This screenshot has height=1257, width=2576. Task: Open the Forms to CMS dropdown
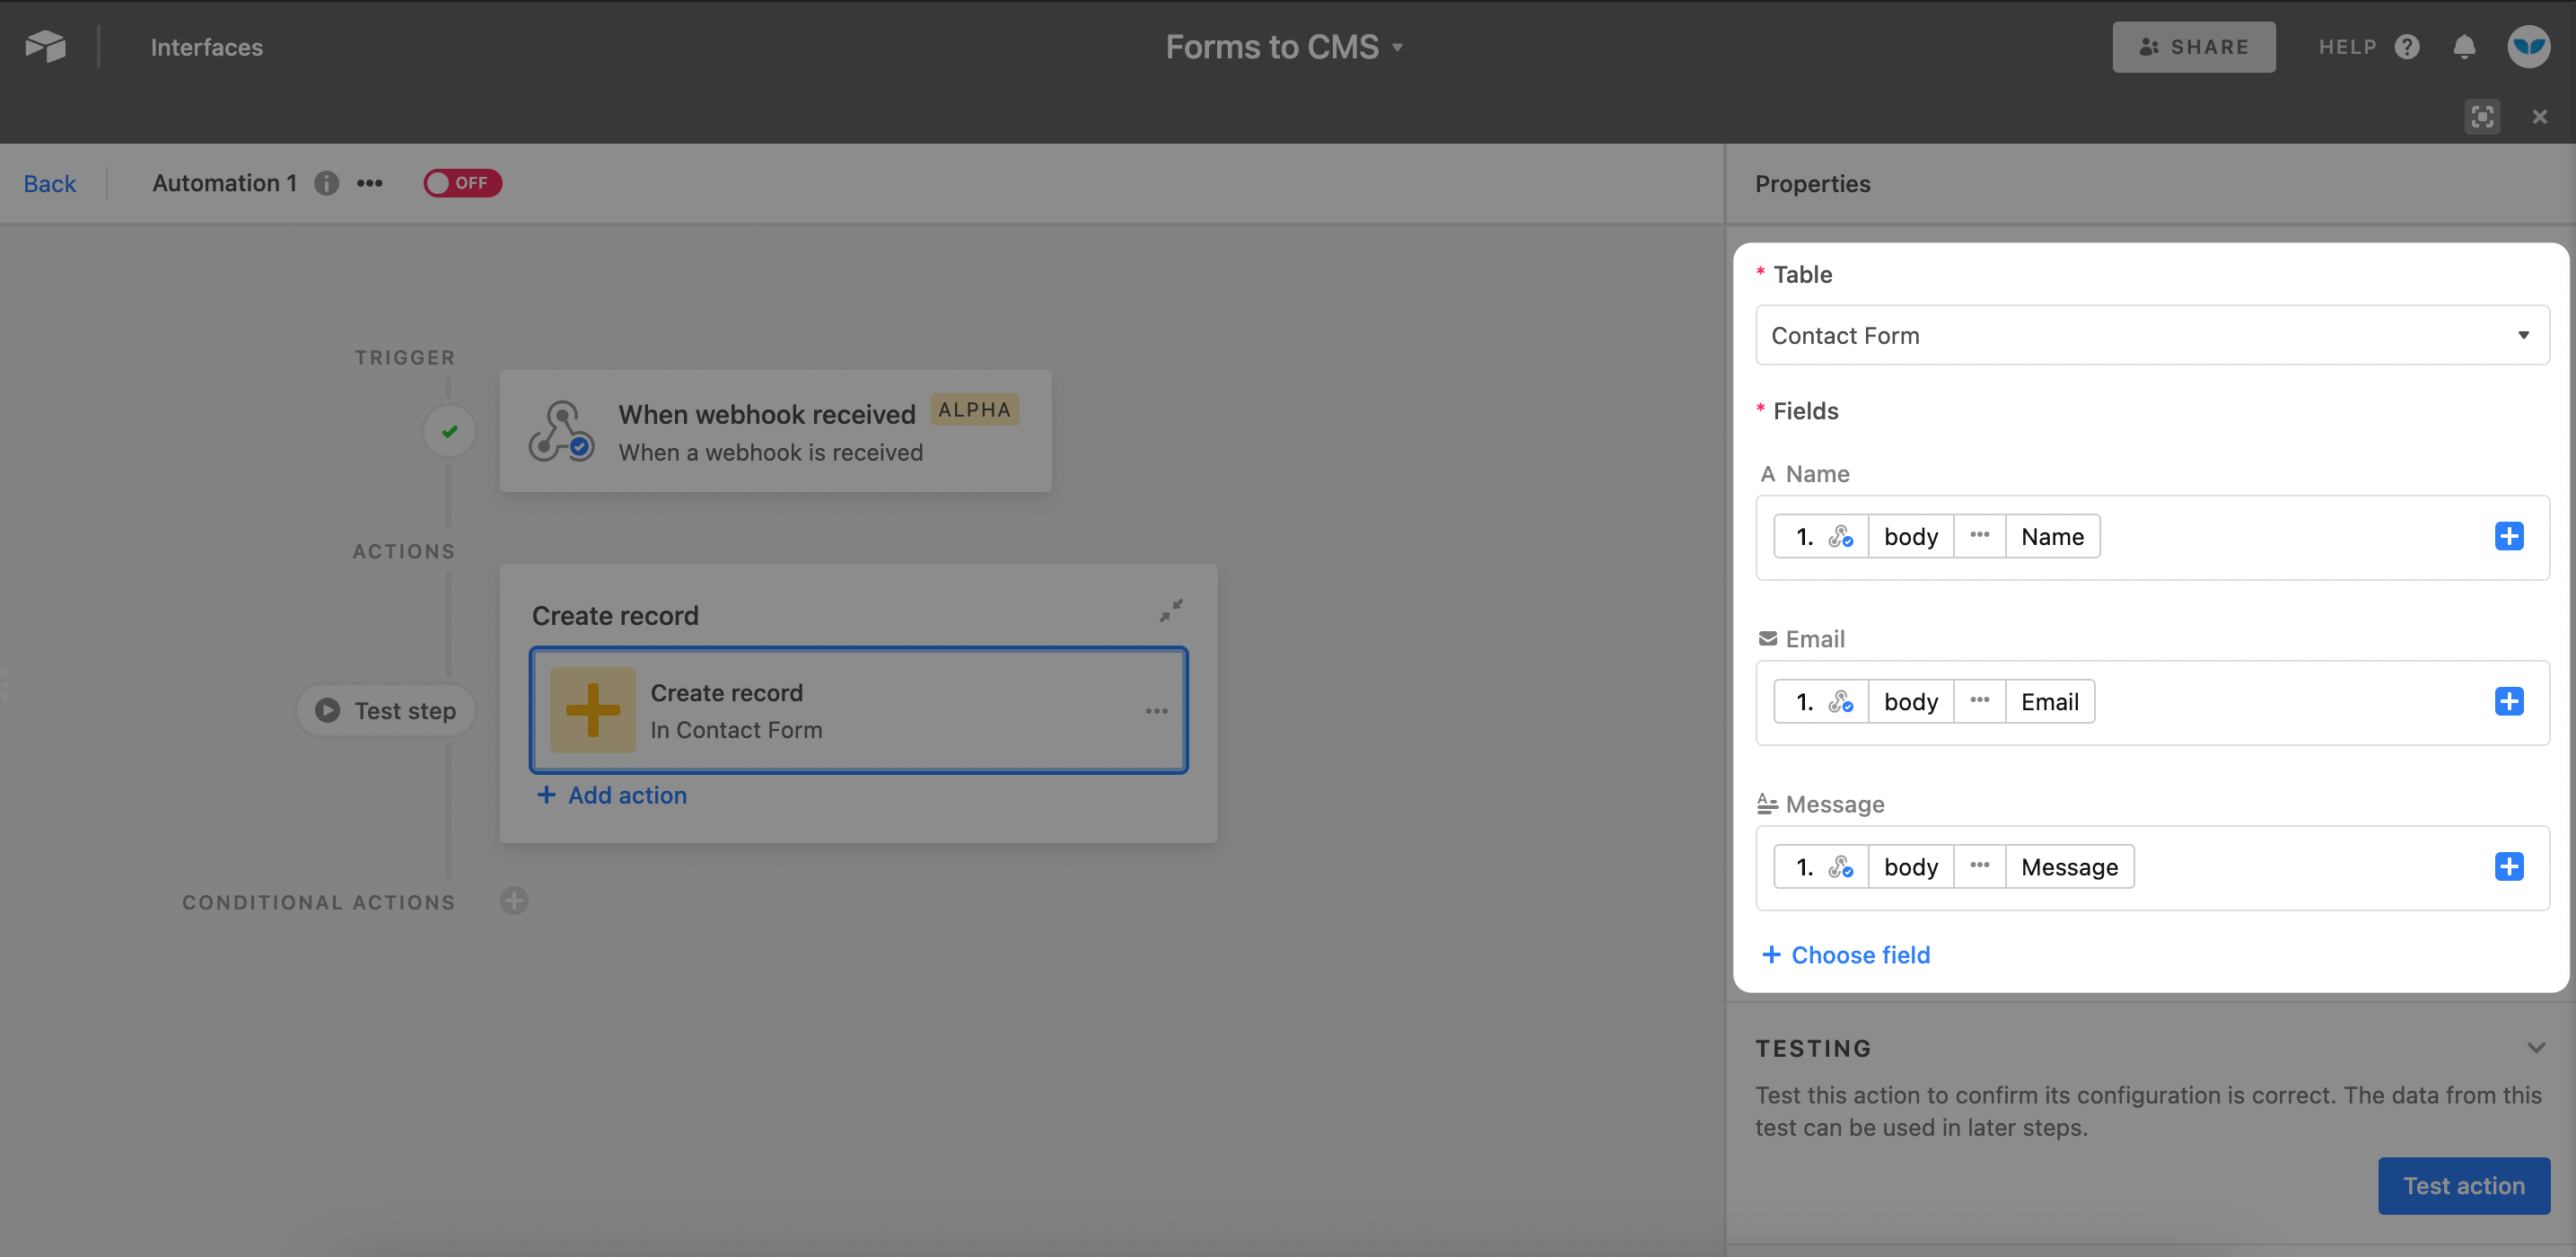1398,46
